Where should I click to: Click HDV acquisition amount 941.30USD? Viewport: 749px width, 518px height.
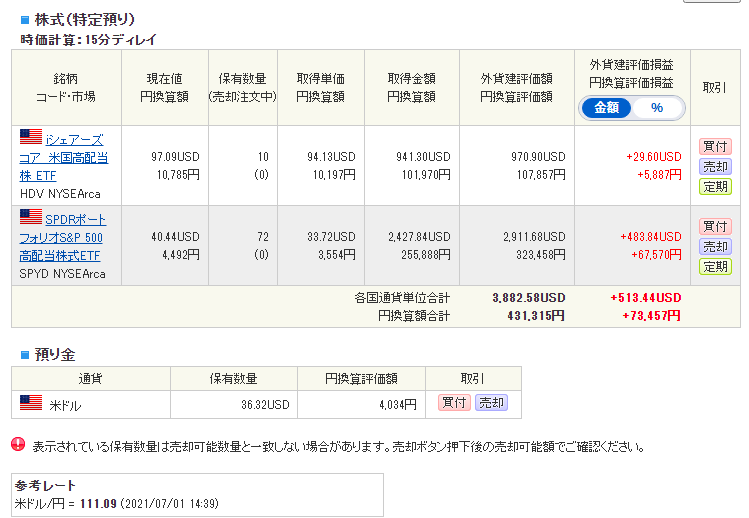(423, 157)
